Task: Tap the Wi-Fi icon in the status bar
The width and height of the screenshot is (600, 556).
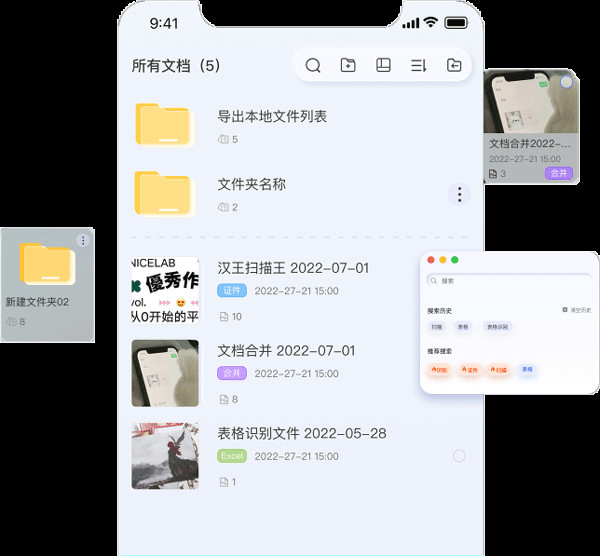Action: [x=431, y=22]
